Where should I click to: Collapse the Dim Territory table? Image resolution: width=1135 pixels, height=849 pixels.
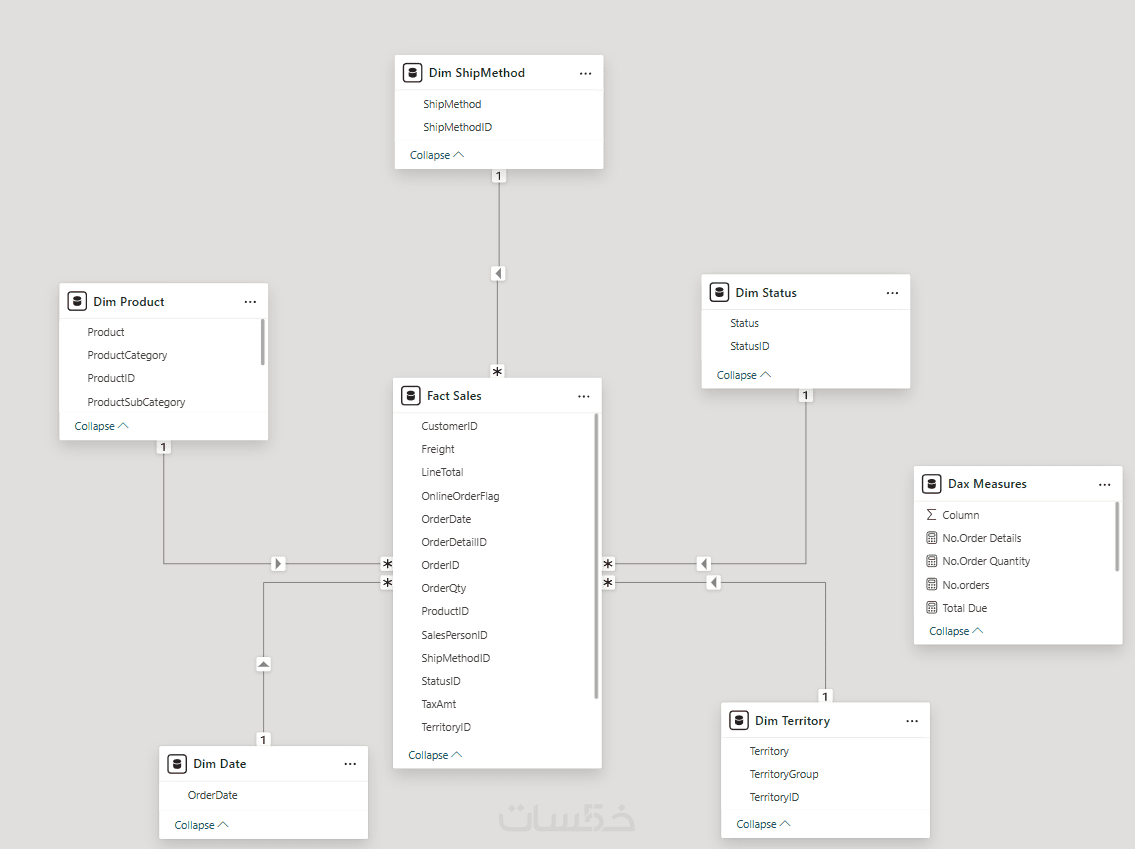[x=763, y=824]
